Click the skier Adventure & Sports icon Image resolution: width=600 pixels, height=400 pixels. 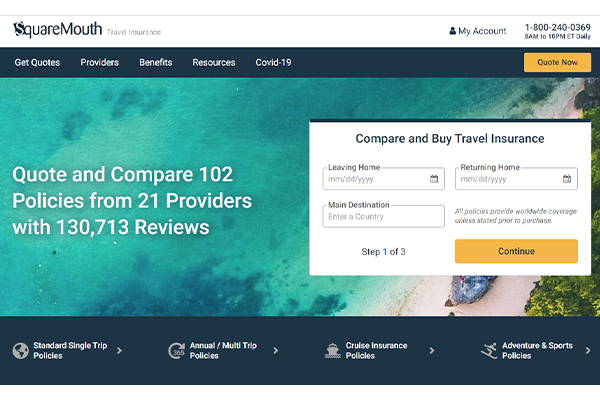tap(489, 350)
